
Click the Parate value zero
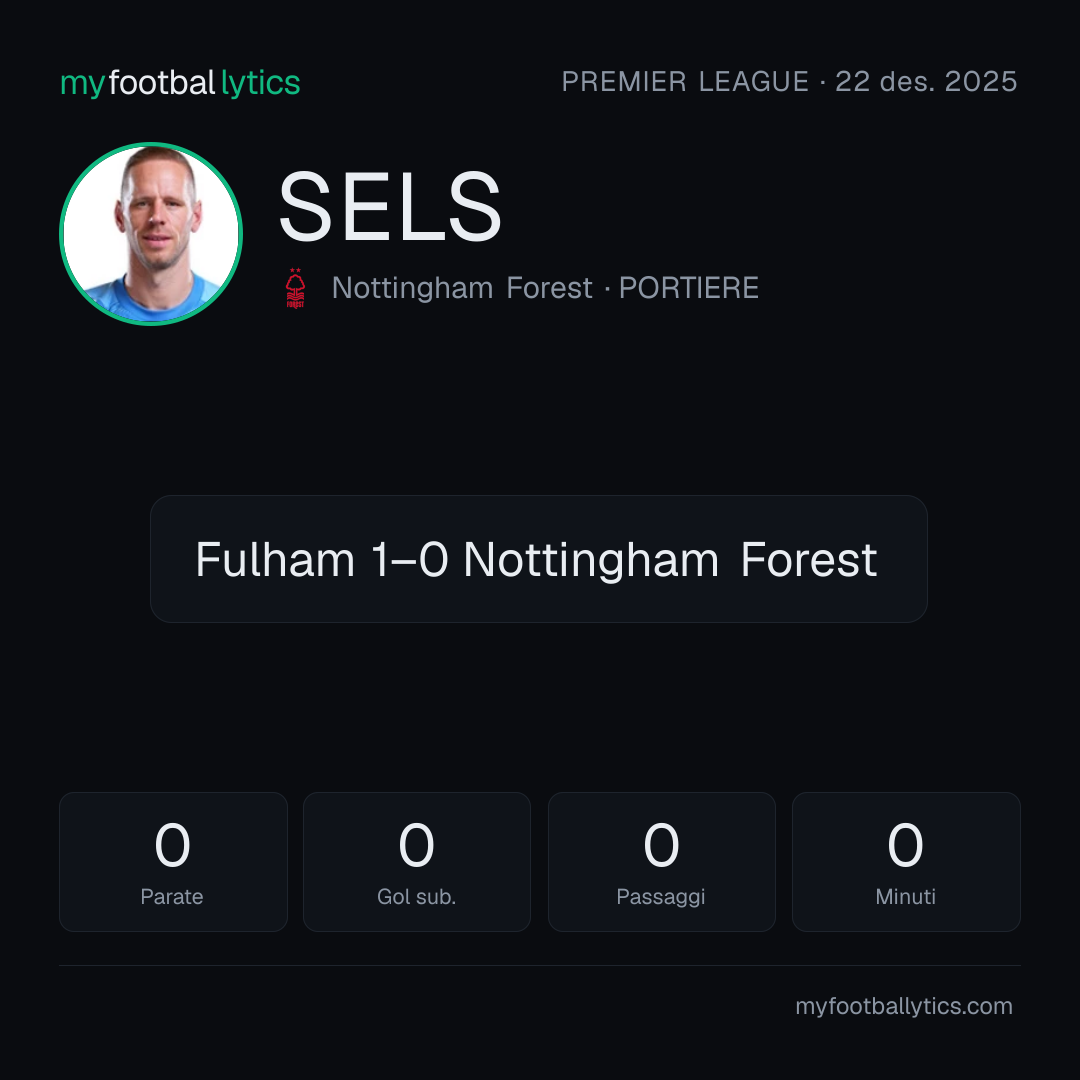pyautogui.click(x=172, y=844)
